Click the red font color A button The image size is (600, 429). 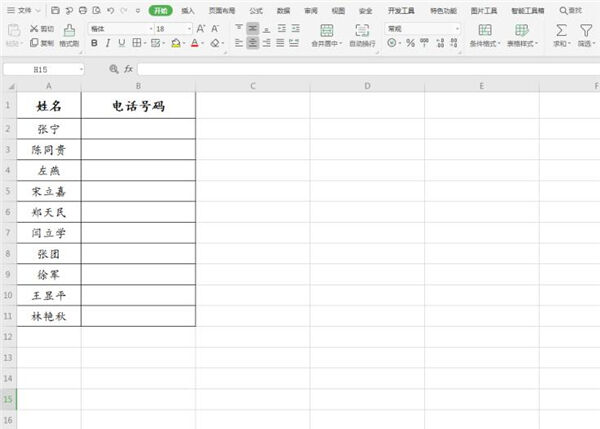click(195, 43)
